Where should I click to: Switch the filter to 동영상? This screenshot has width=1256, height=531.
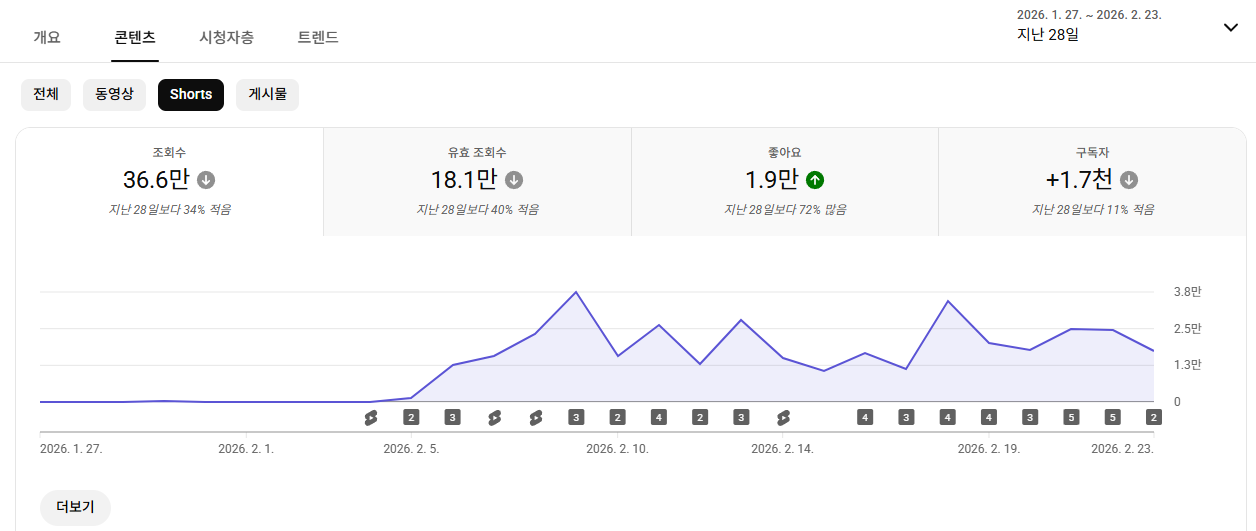[x=115, y=95]
